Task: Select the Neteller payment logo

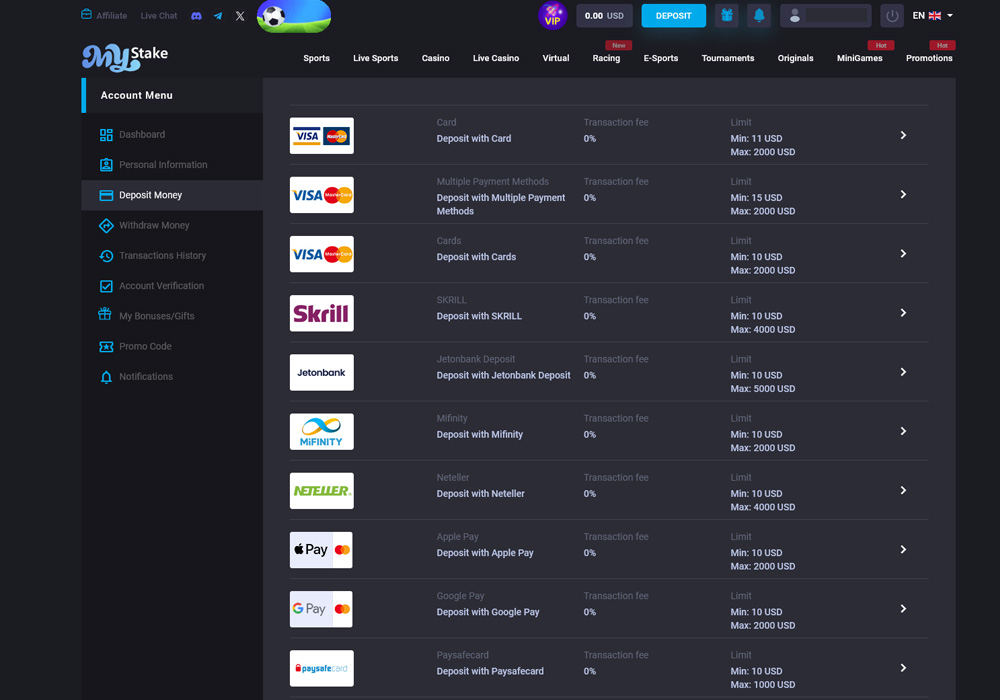Action: click(321, 491)
